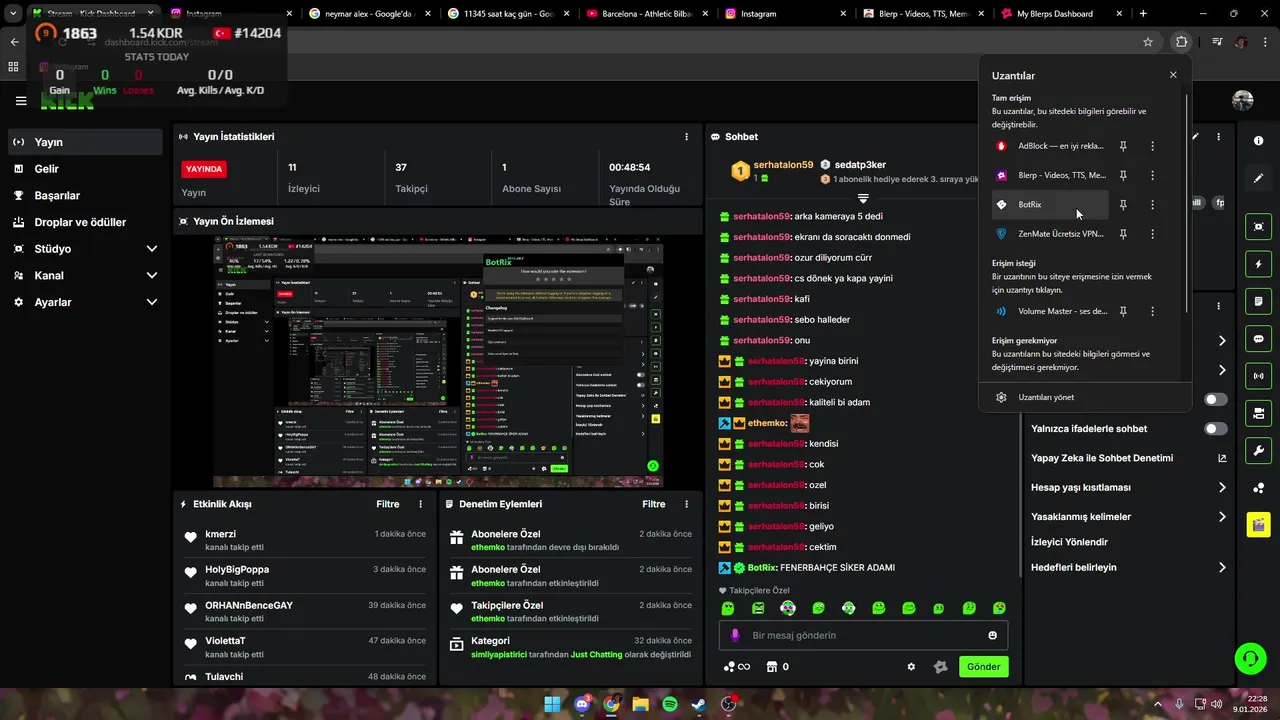The height and width of the screenshot is (720, 1280).
Task: Open info icon in right tool column
Action: (x=1259, y=141)
